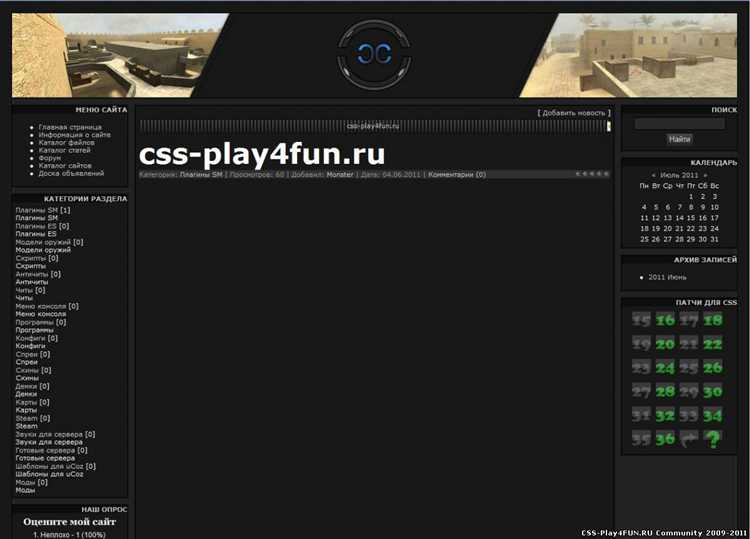Rate the post using star rating

(591, 174)
